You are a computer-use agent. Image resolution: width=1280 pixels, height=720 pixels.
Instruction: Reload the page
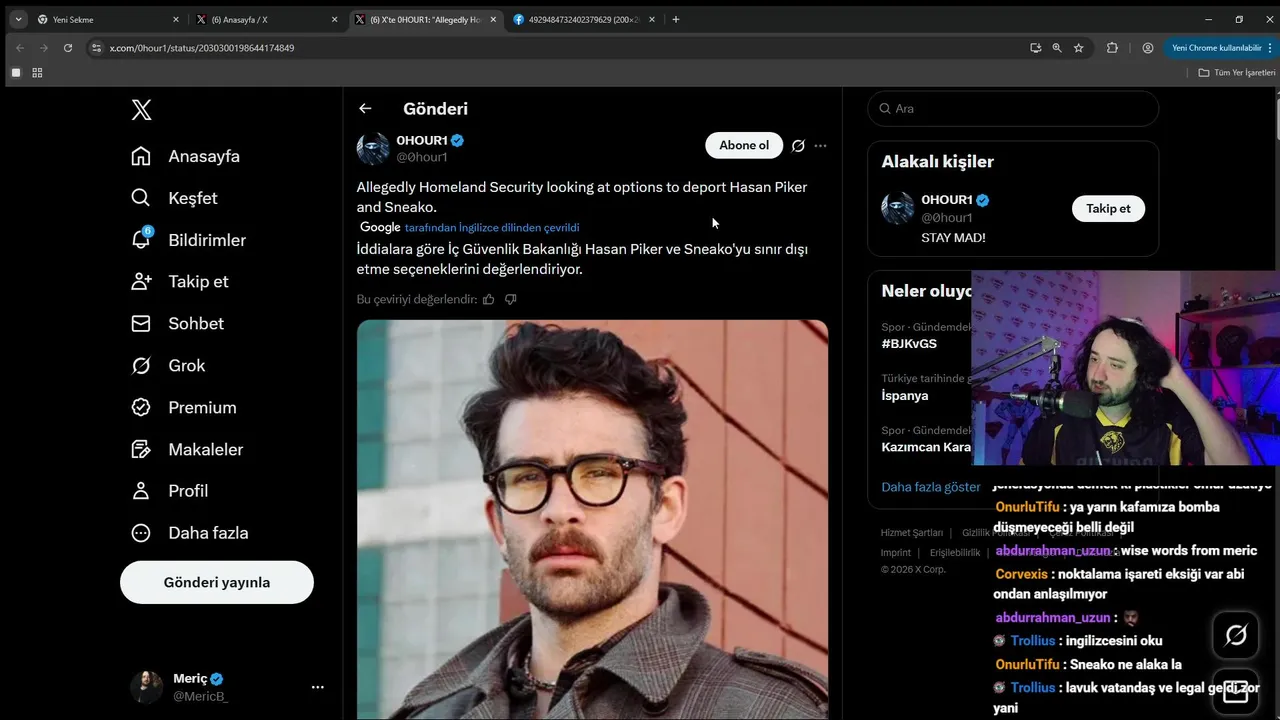click(67, 47)
